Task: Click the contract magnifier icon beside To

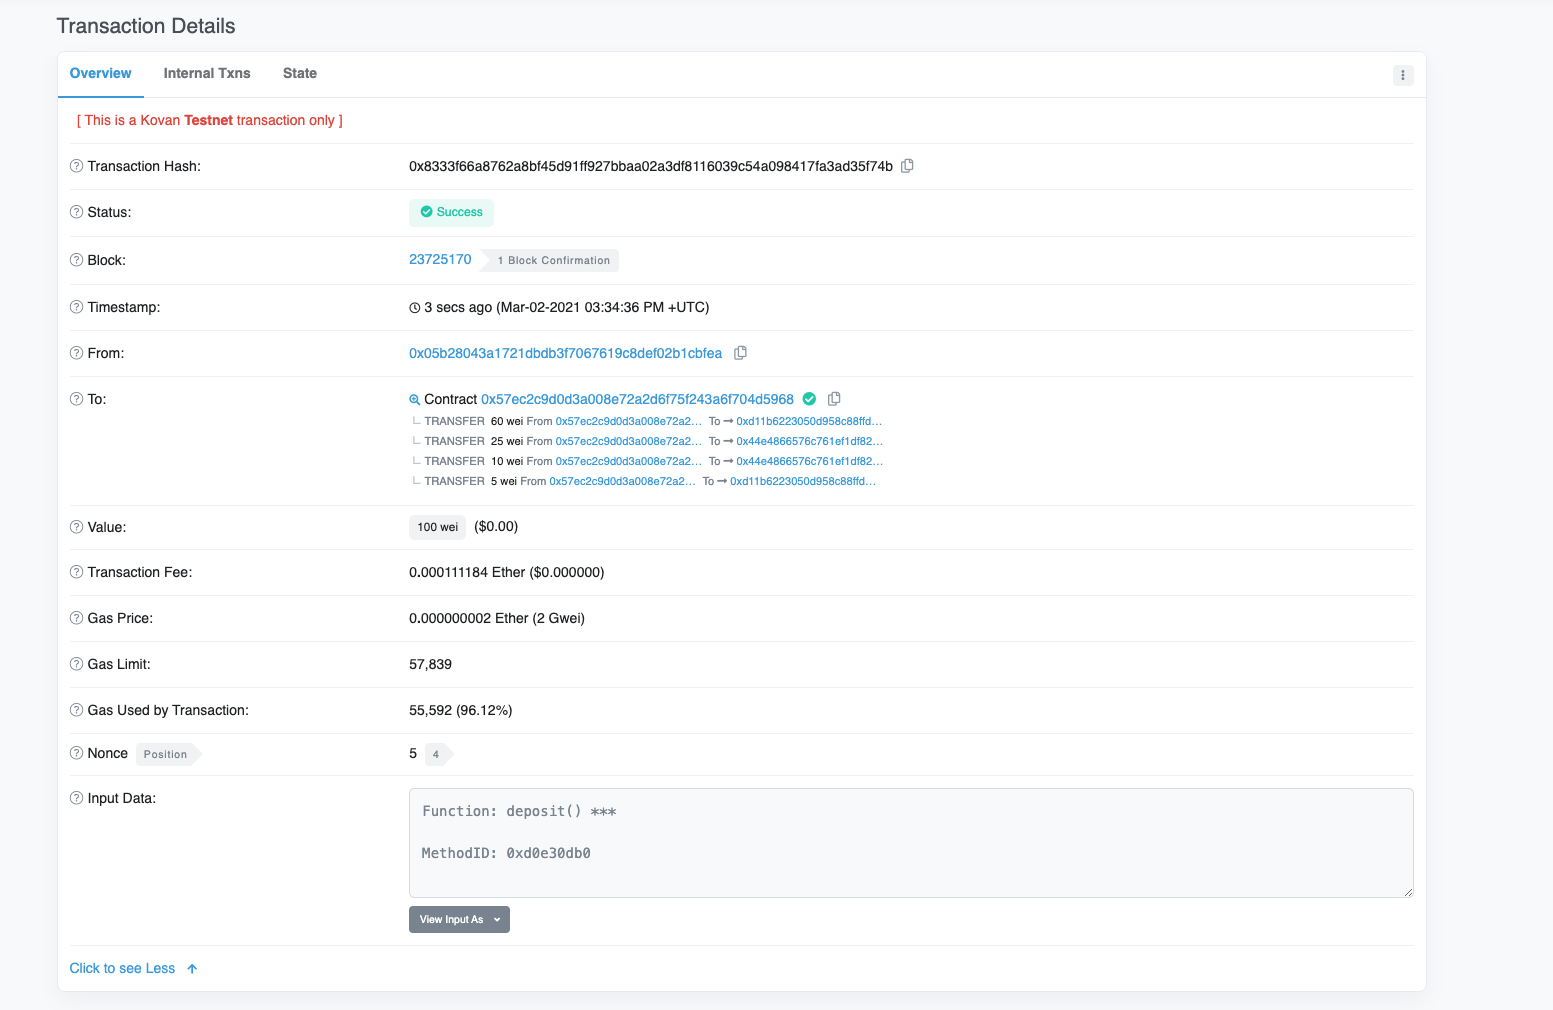Action: pos(415,400)
